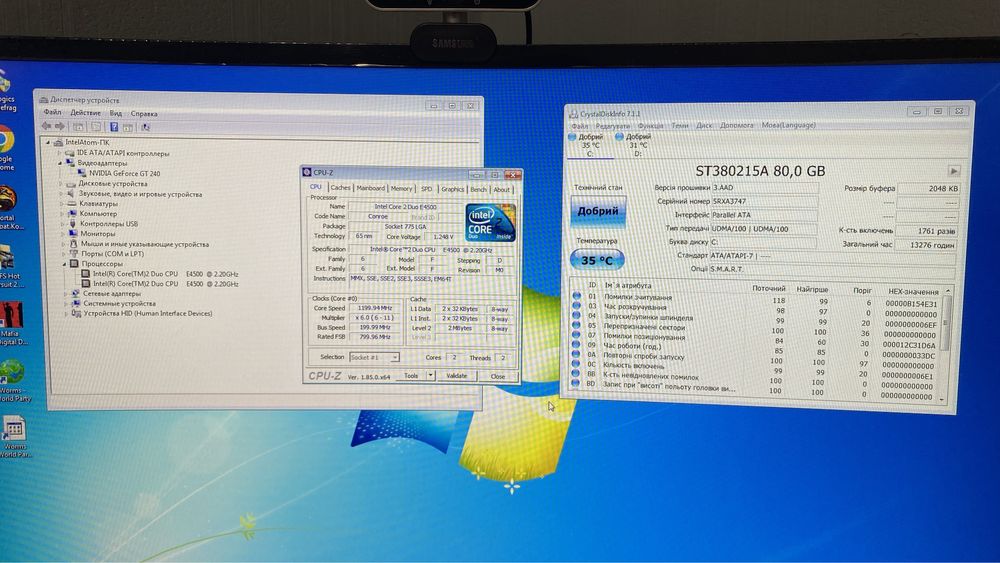
Task: Click the Мыши и иные указывающие устройства icon
Action: [x=73, y=244]
